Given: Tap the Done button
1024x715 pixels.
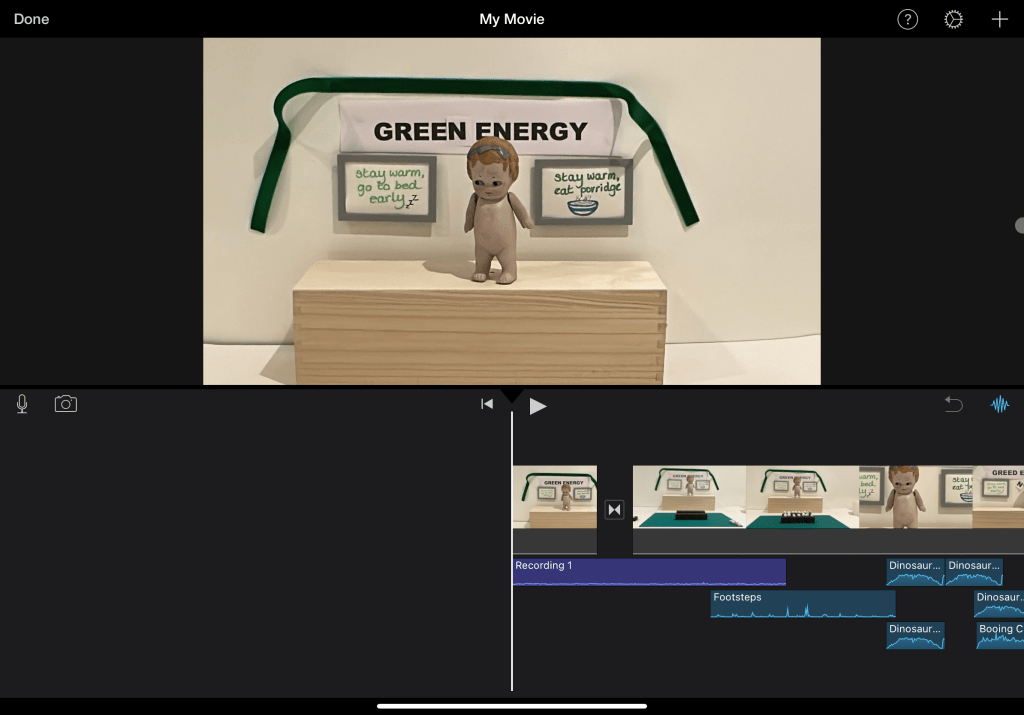Looking at the screenshot, I should point(31,19).
